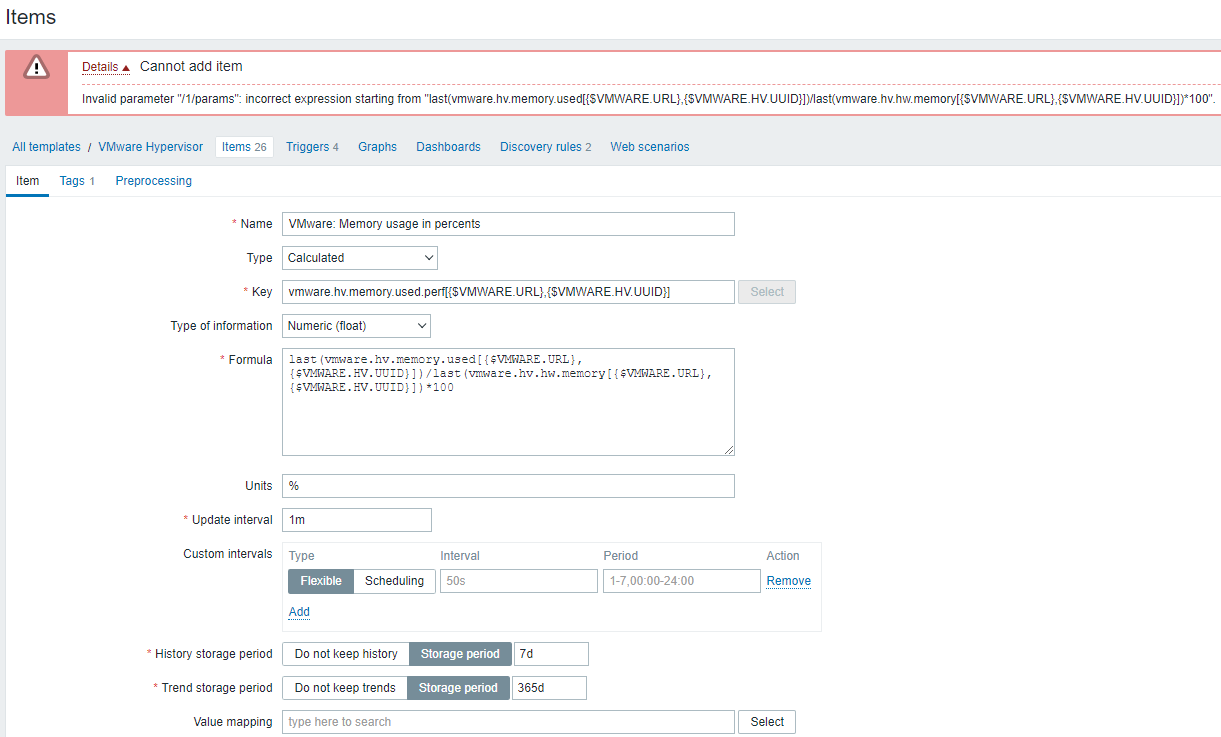The image size is (1221, 737).
Task: Switch to the Preprocessing tab
Action: point(153,180)
